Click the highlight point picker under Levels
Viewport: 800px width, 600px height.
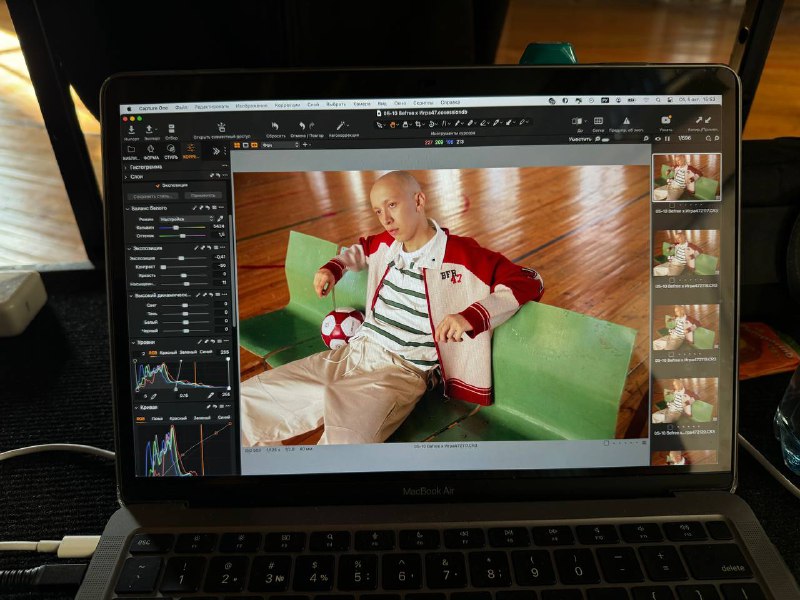211,395
